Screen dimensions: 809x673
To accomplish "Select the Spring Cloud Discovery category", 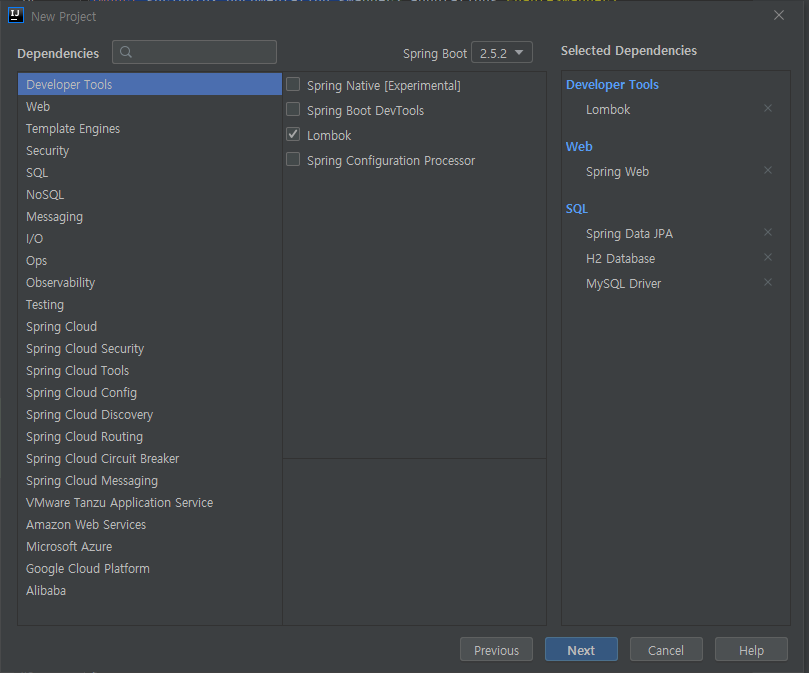I will coord(150,415).
